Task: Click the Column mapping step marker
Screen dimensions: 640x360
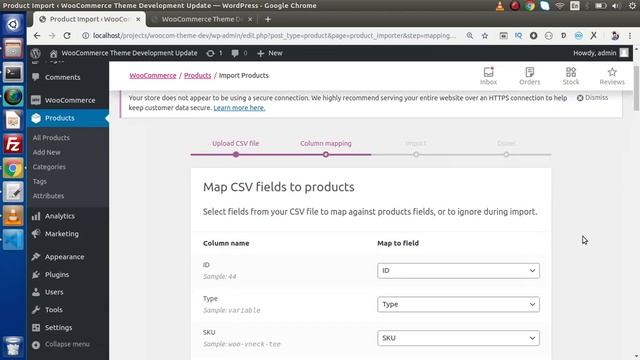Action: (326, 155)
